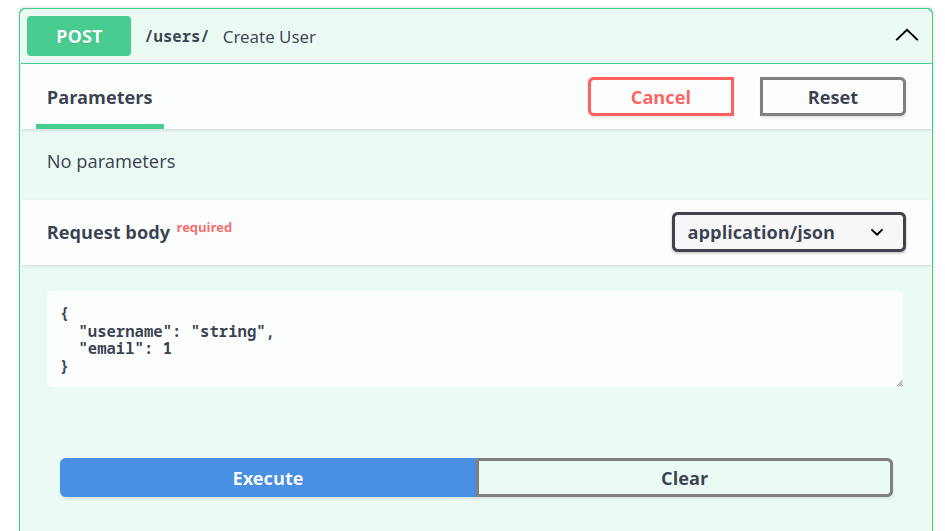
Task: Click the Create User summary text
Action: pos(269,37)
